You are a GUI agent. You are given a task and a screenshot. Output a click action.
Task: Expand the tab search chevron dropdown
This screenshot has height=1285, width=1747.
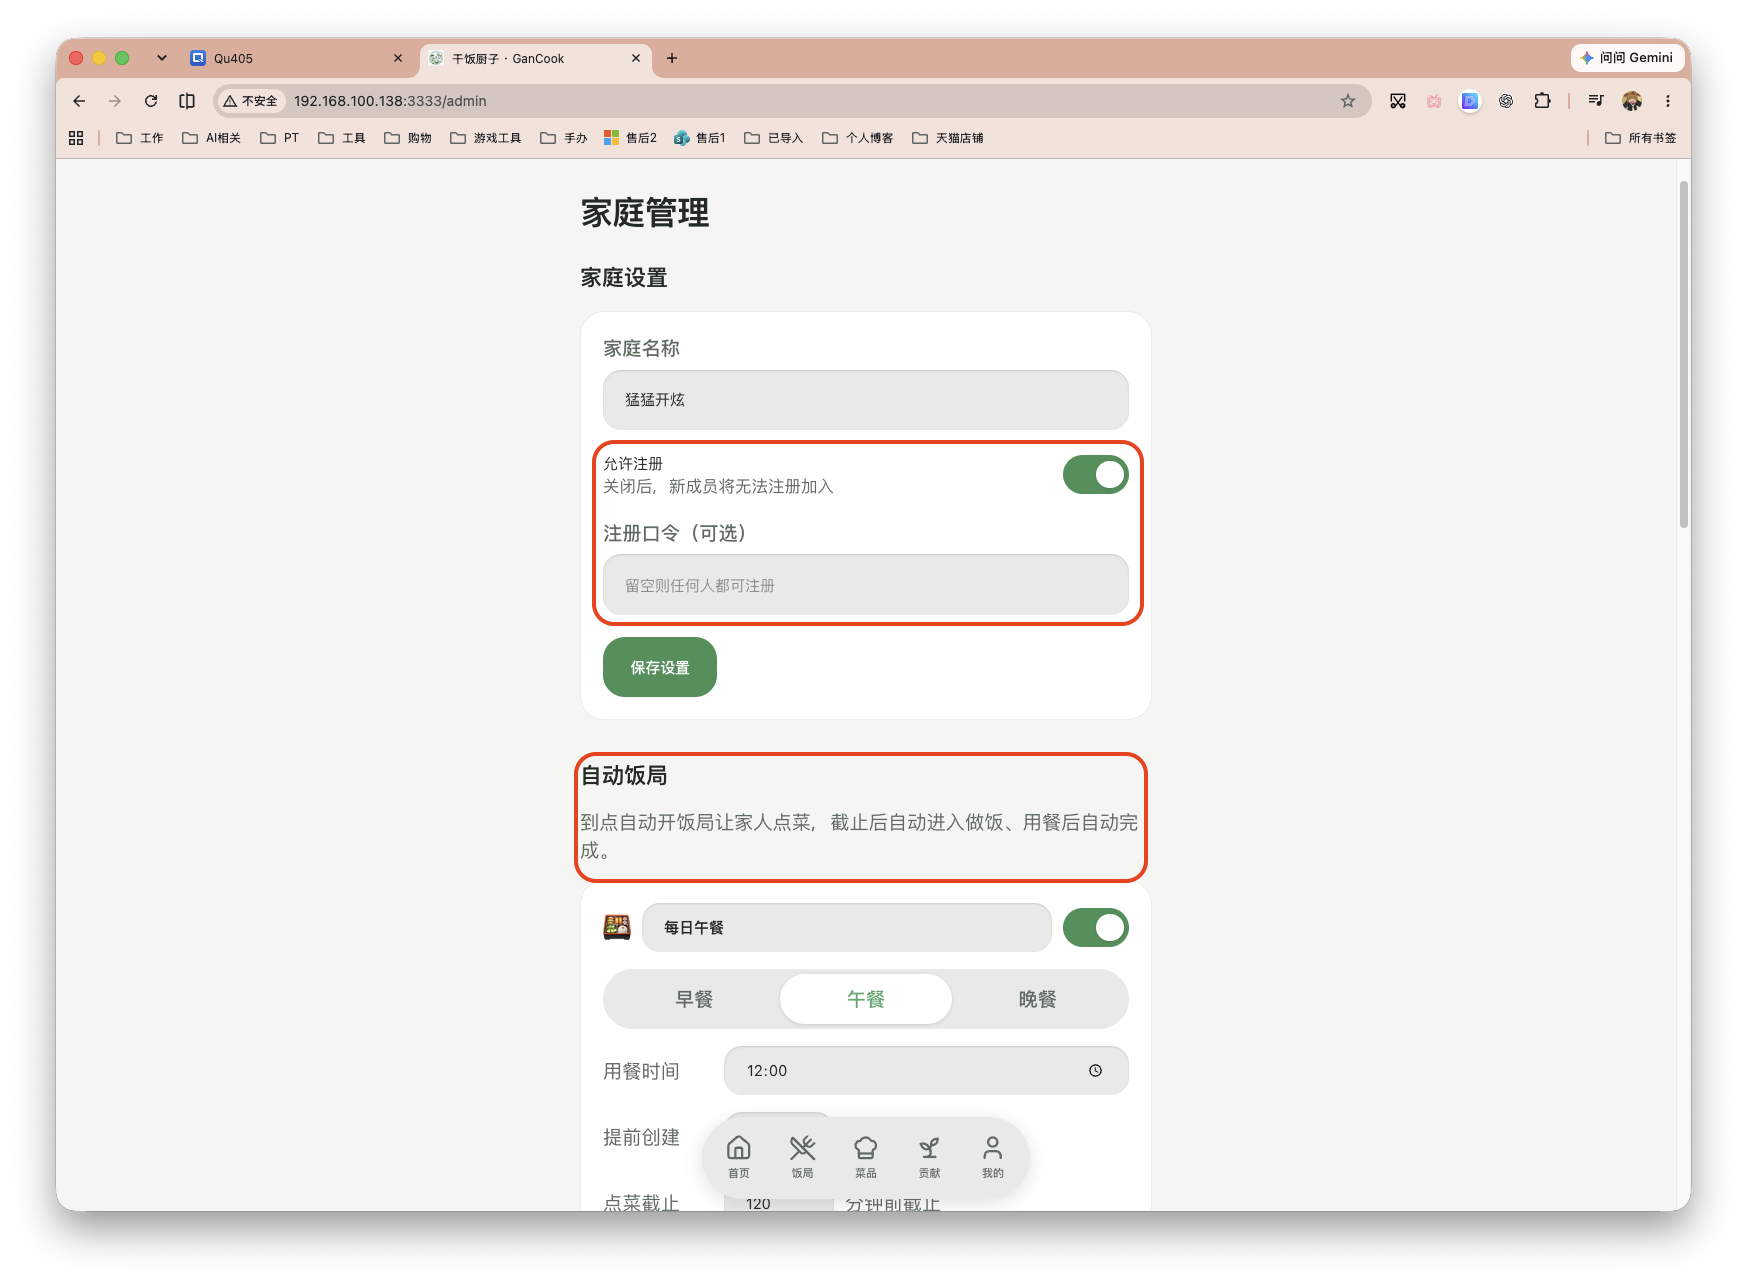pyautogui.click(x=162, y=58)
